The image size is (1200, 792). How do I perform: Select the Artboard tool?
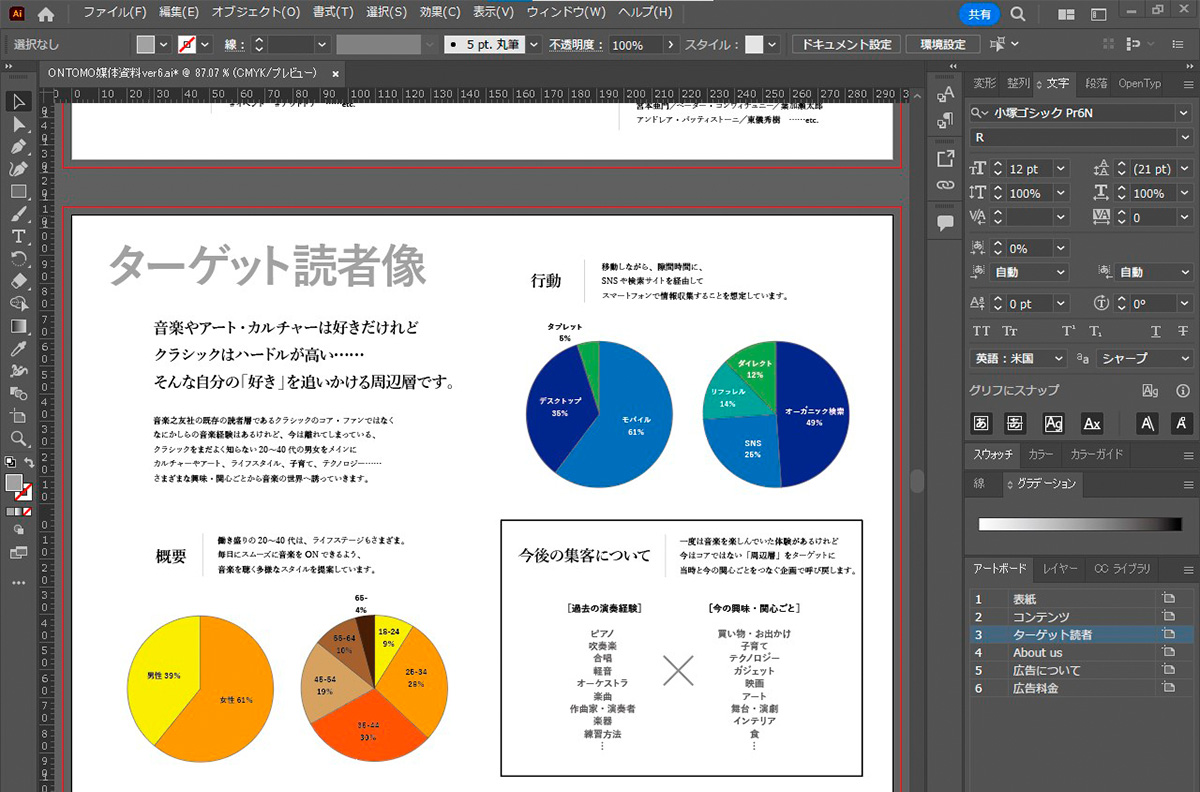point(19,415)
